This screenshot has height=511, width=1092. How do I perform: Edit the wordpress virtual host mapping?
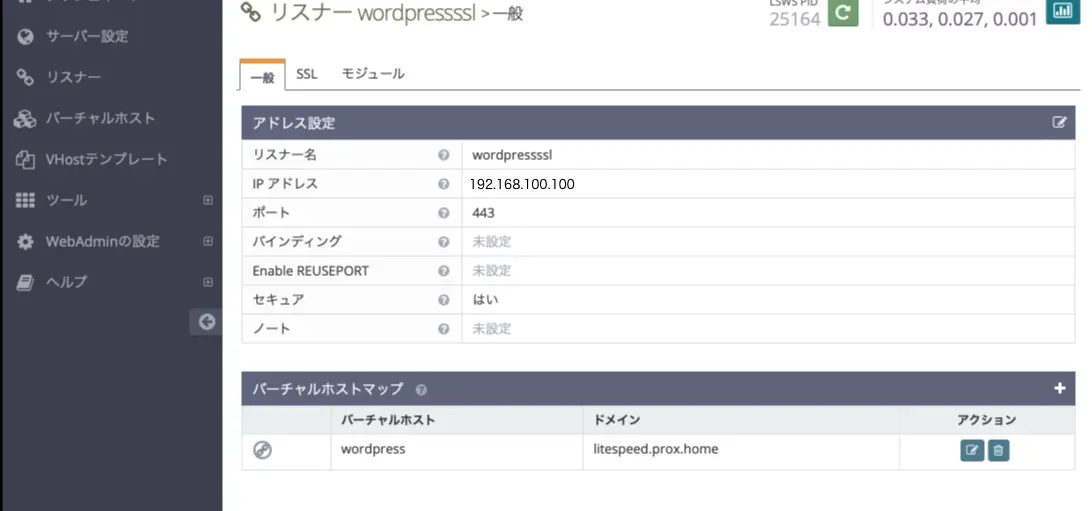972,450
